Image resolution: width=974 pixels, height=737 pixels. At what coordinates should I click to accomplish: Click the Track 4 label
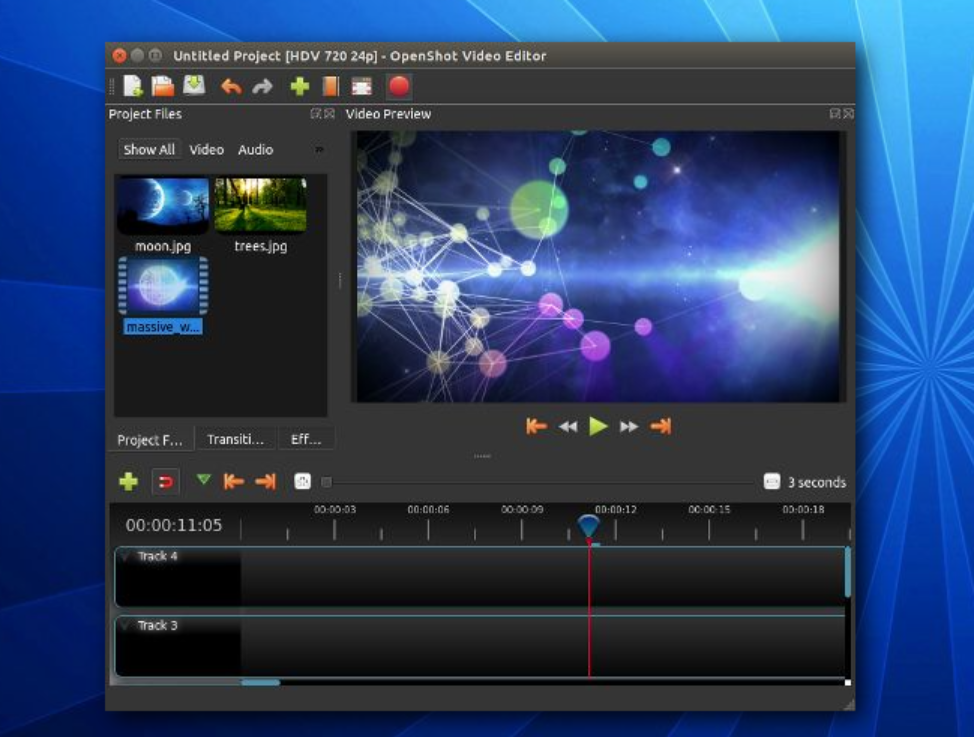point(157,556)
